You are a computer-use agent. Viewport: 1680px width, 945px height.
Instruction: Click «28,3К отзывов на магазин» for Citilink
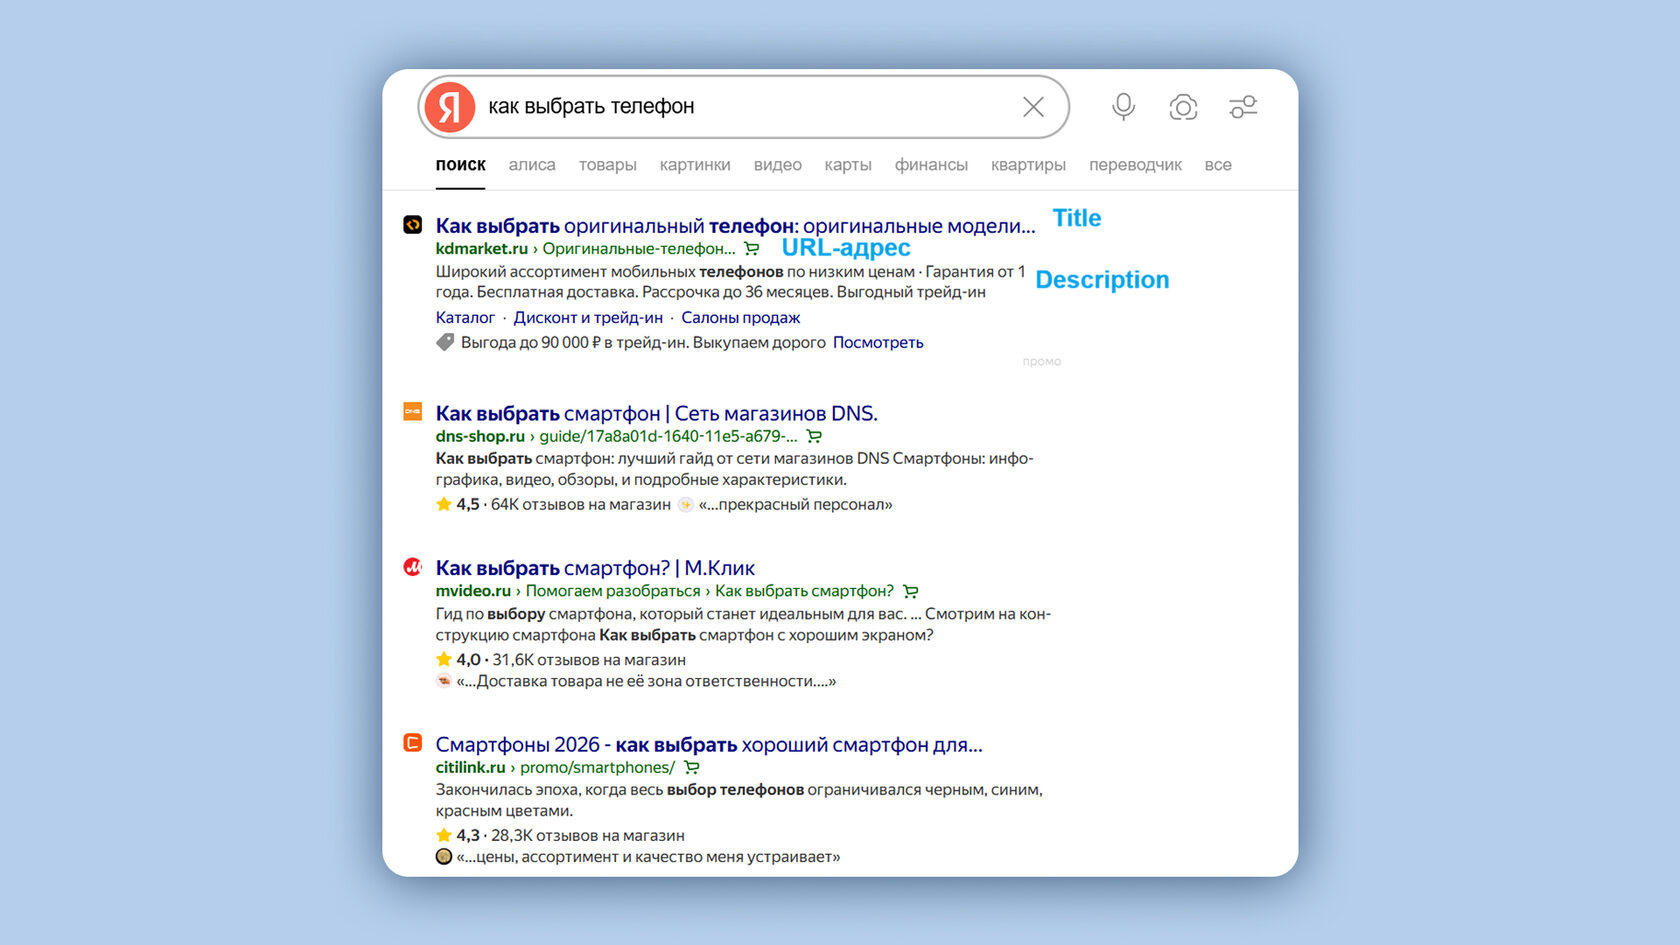(588, 836)
